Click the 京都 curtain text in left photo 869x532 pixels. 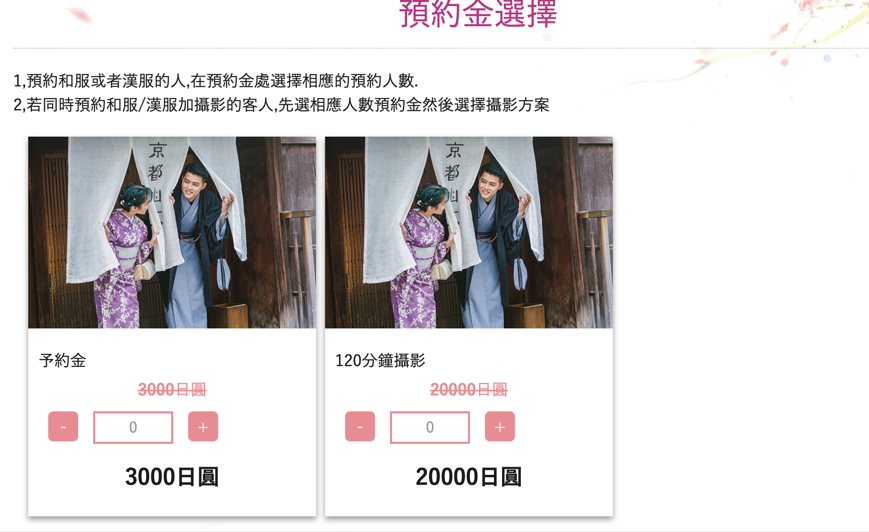(157, 162)
